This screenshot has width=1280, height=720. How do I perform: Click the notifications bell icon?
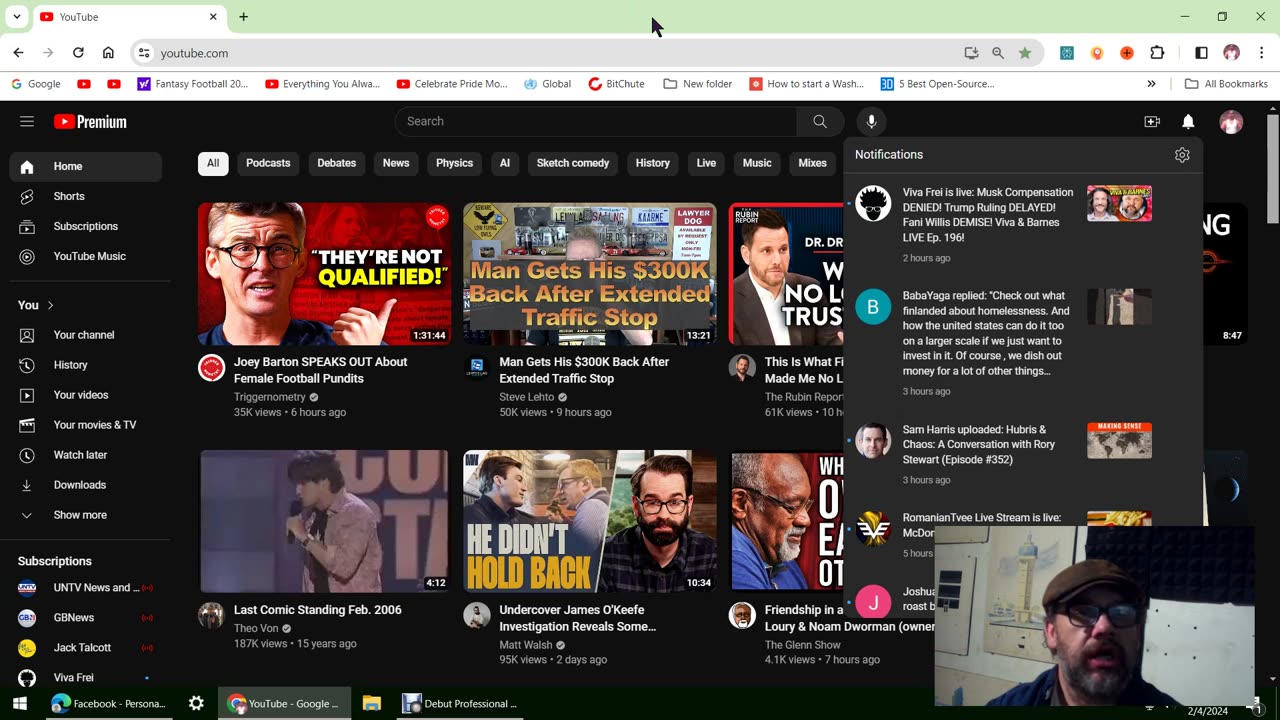pyautogui.click(x=1188, y=121)
